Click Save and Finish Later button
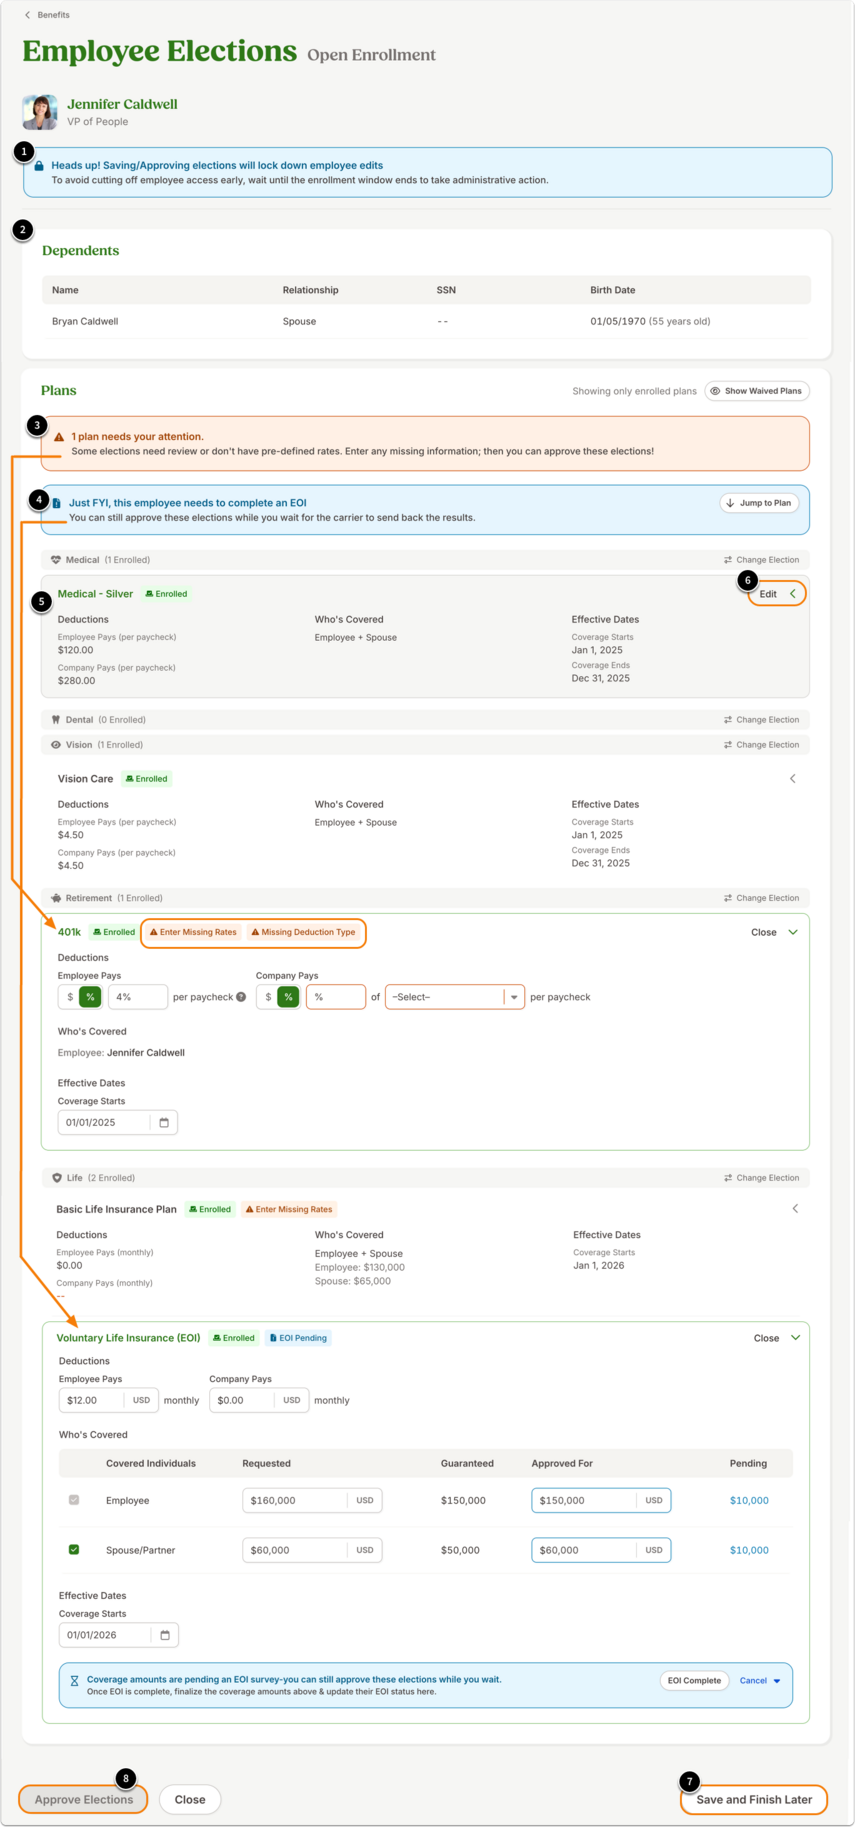The height and width of the screenshot is (1827, 855). coord(754,1799)
